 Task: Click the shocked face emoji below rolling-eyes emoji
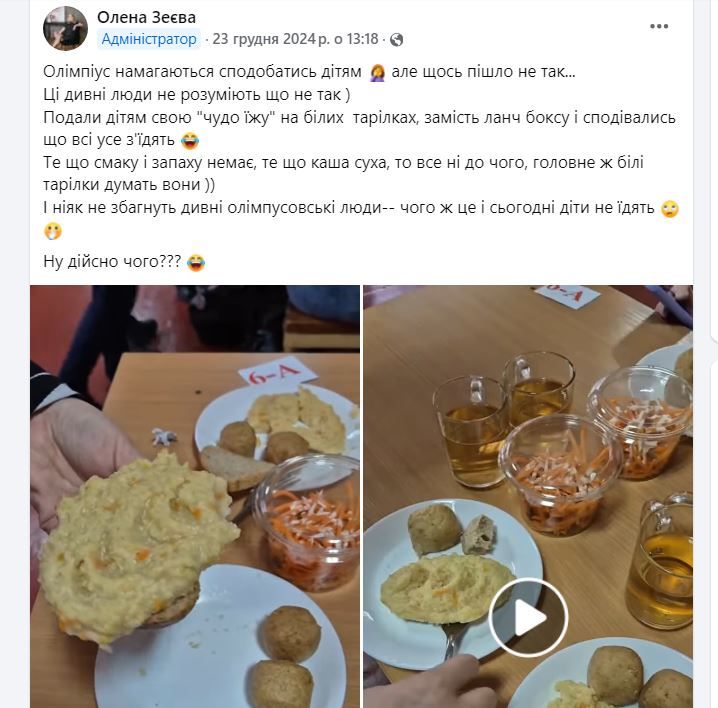(x=52, y=231)
